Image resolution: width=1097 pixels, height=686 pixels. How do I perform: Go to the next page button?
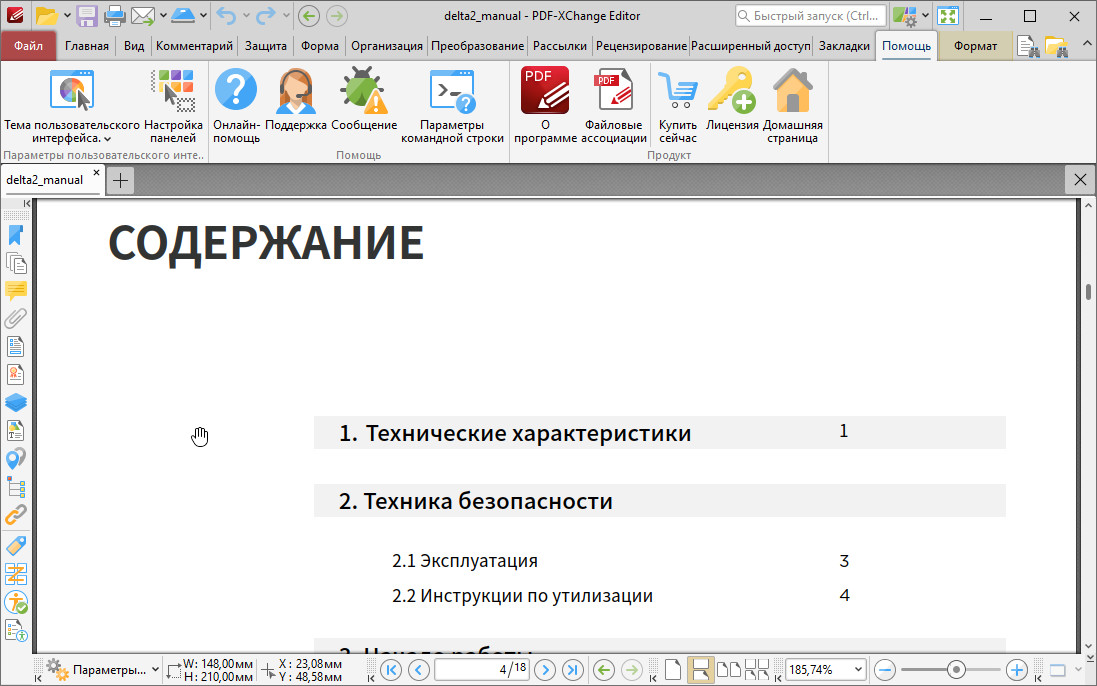(x=545, y=669)
